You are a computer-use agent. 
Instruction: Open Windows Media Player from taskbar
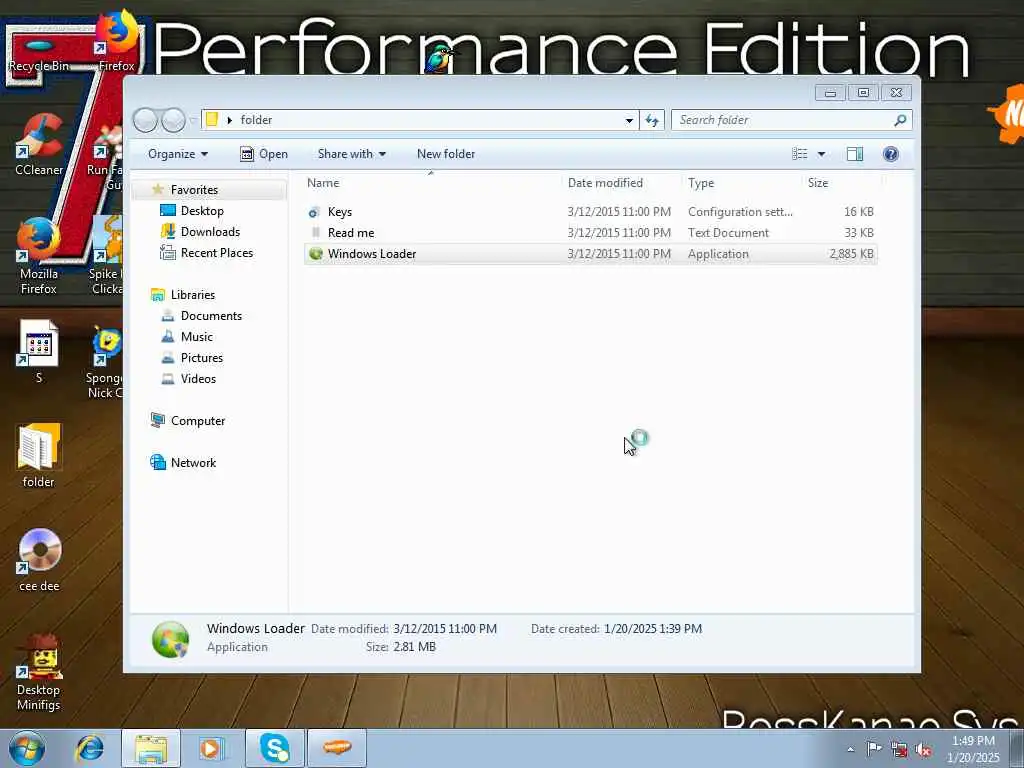point(211,748)
